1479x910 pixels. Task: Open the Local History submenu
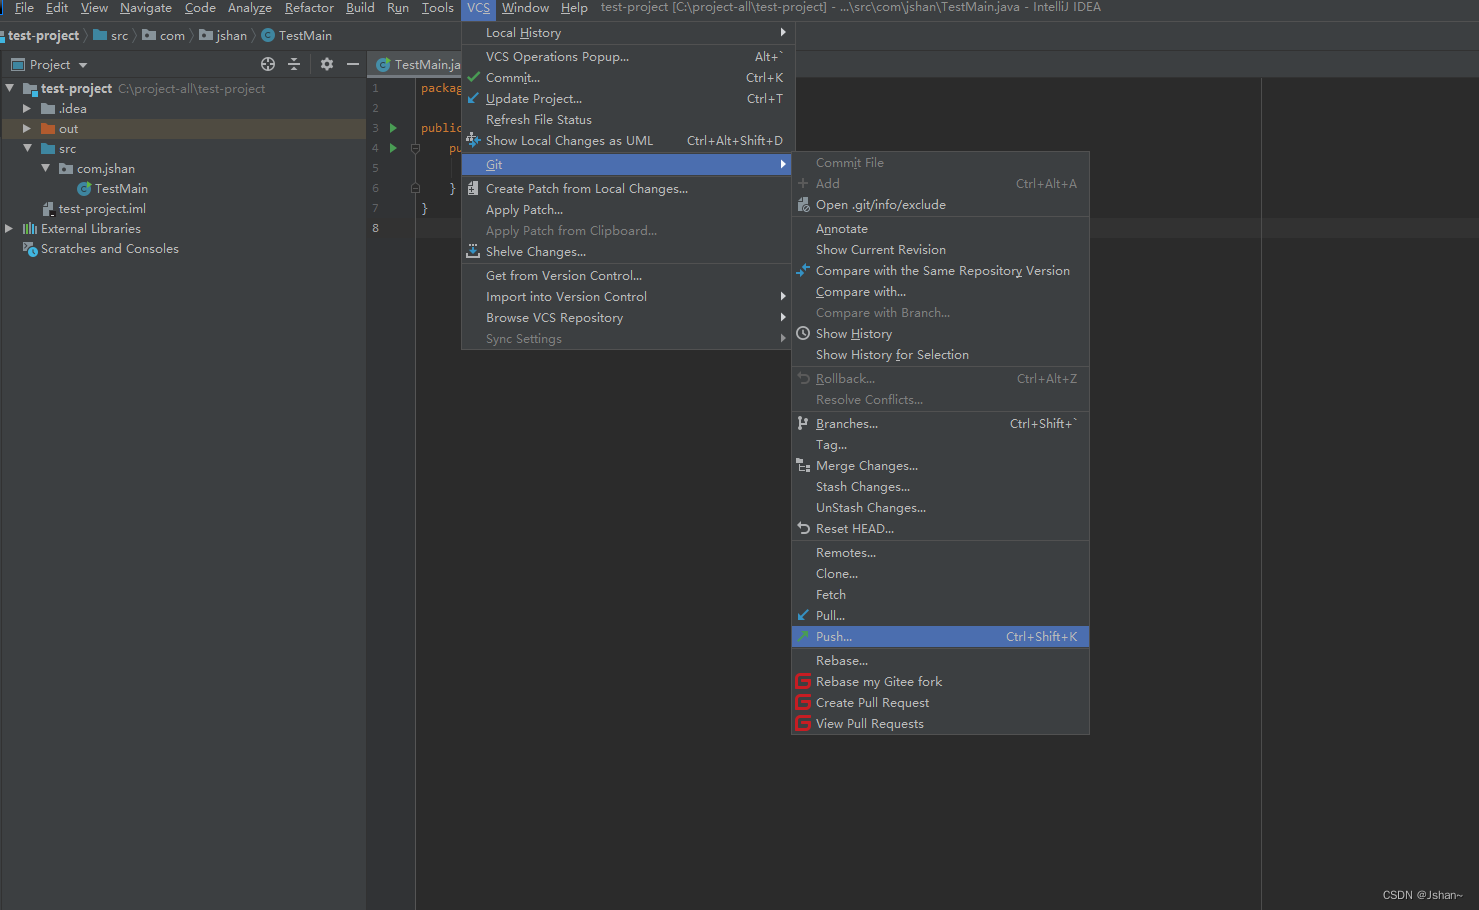pyautogui.click(x=626, y=33)
